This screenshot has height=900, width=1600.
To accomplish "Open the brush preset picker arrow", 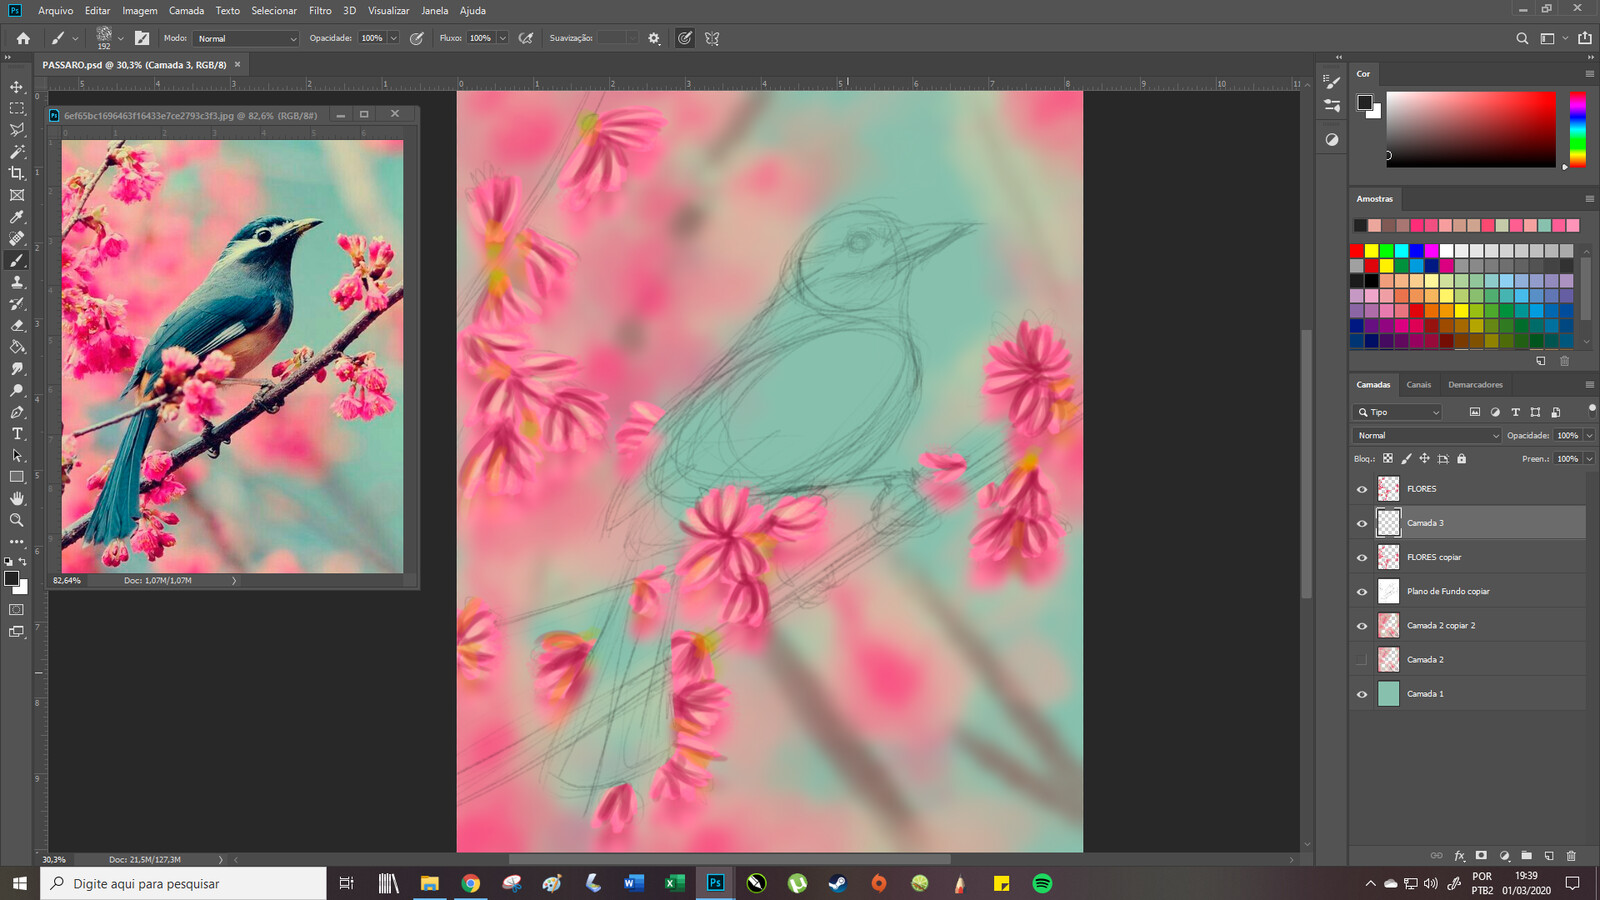I will pos(121,38).
